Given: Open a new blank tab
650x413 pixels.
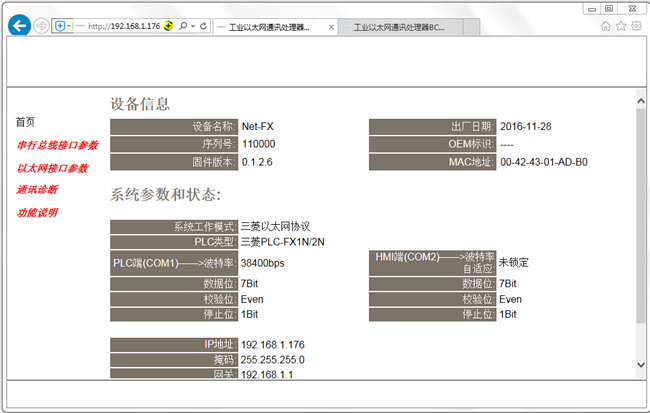Looking at the screenshot, I should 471,27.
